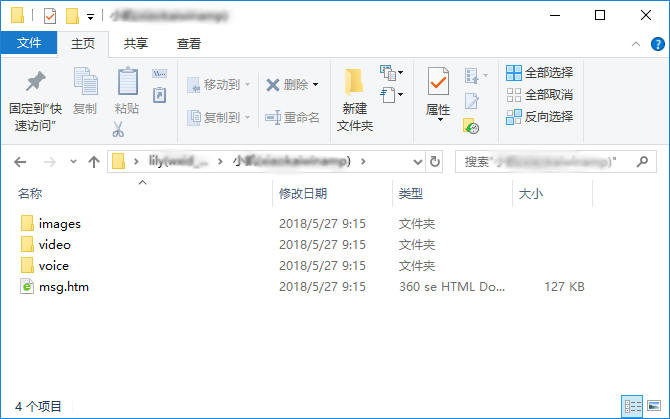Click the Rename (重命名) button
The height and width of the screenshot is (419, 670).
[292, 117]
